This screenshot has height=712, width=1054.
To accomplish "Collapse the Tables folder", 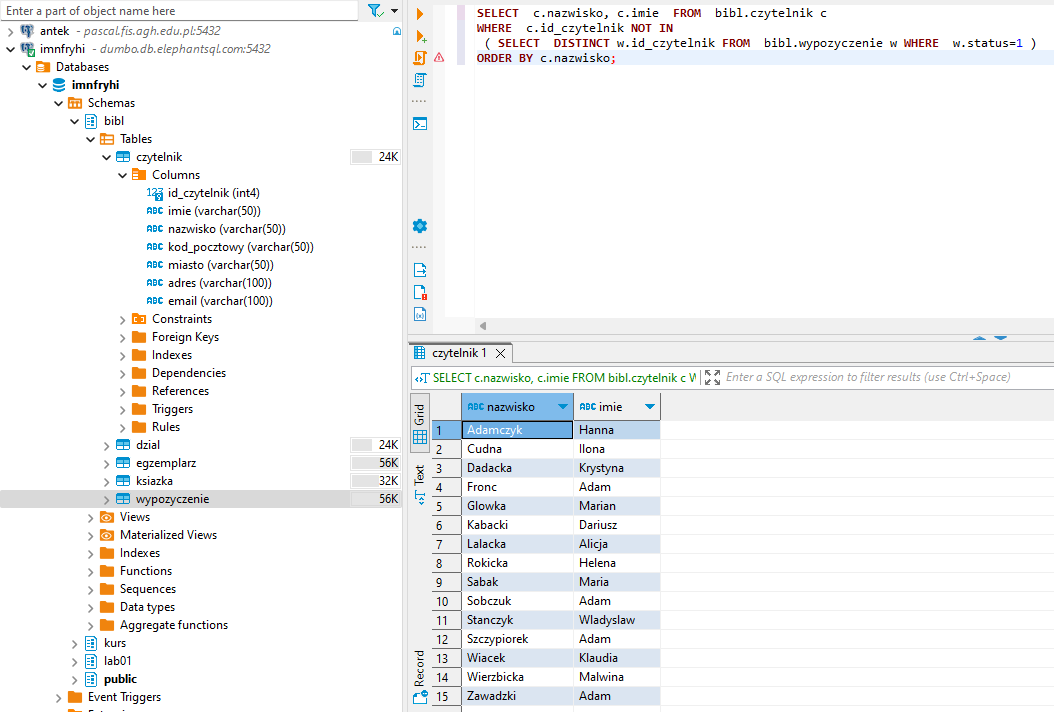I will [x=91, y=139].
